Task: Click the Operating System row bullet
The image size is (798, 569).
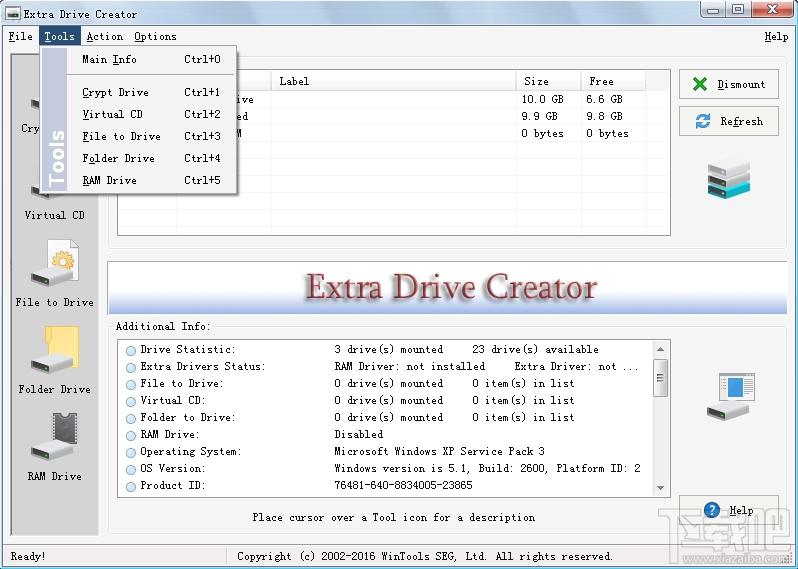Action: (131, 452)
